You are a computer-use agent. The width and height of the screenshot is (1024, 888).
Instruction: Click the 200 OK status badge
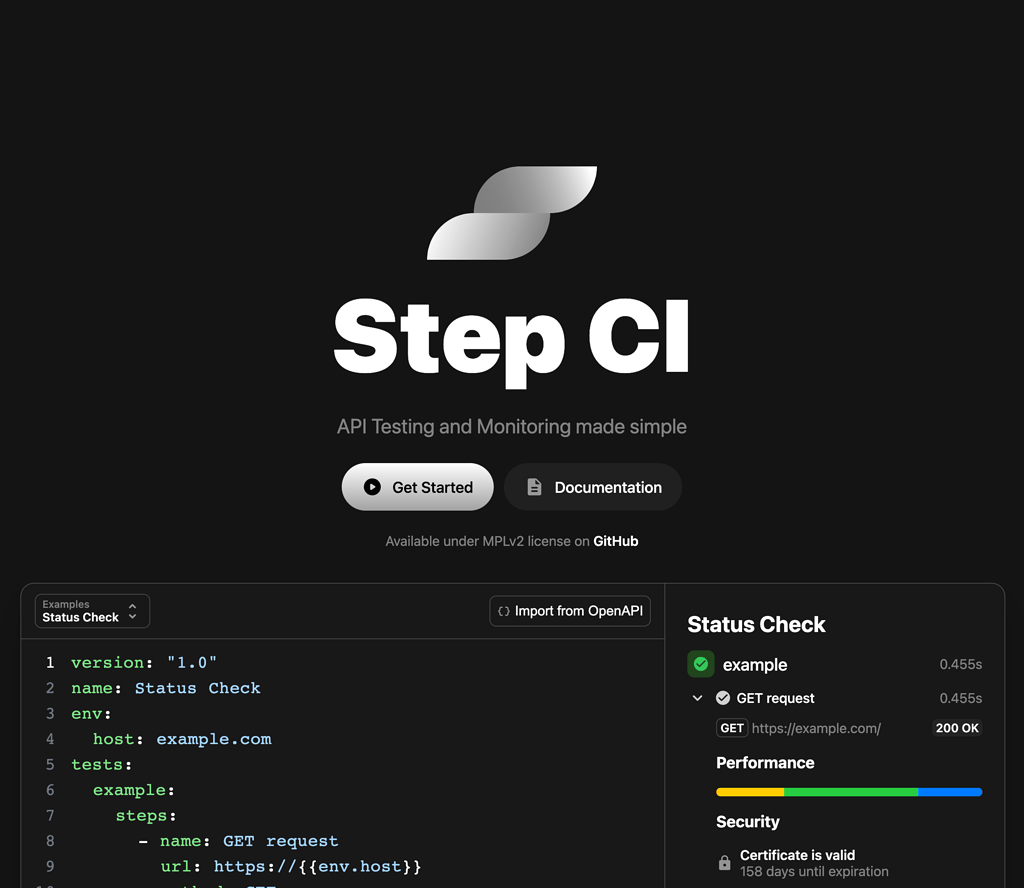pyautogui.click(x=956, y=728)
